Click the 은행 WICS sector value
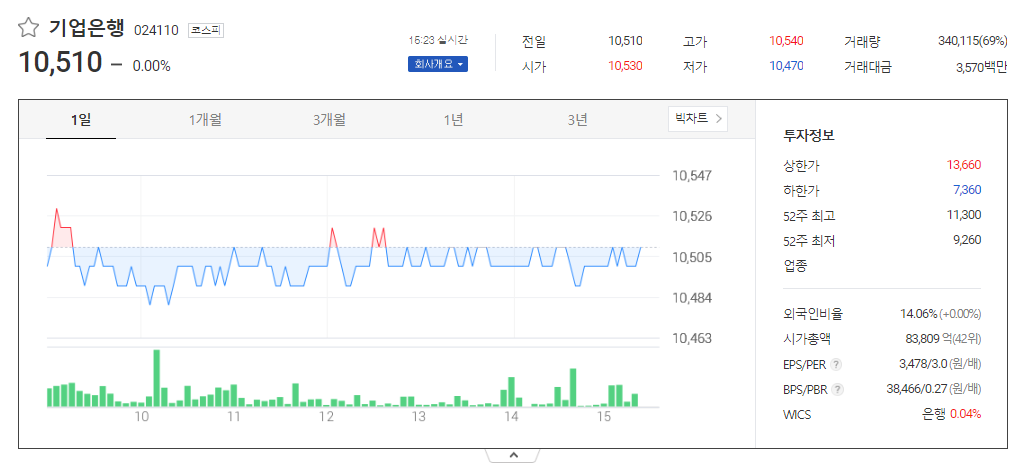This screenshot has width=1029, height=472. (x=934, y=414)
